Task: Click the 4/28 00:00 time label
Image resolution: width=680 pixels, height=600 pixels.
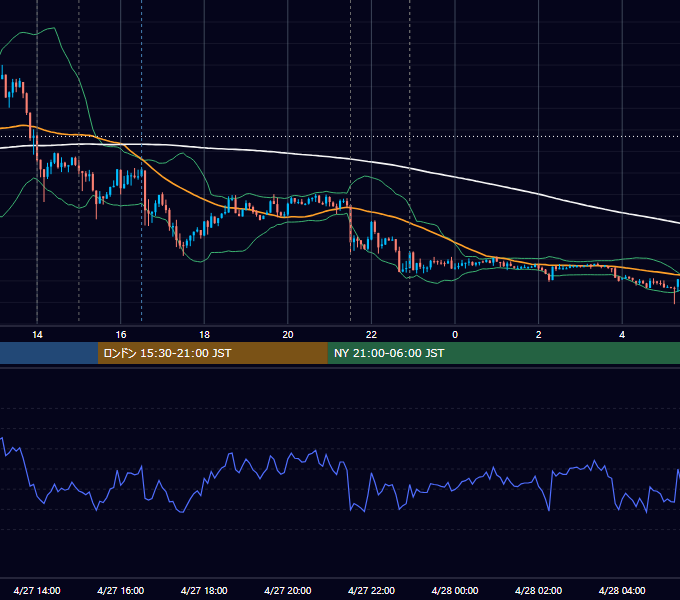Action: click(x=455, y=590)
